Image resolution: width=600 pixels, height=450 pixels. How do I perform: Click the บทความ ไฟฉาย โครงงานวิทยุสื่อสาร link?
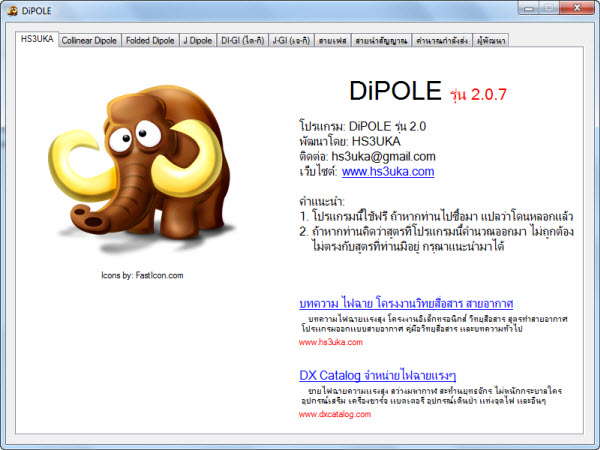coord(406,303)
